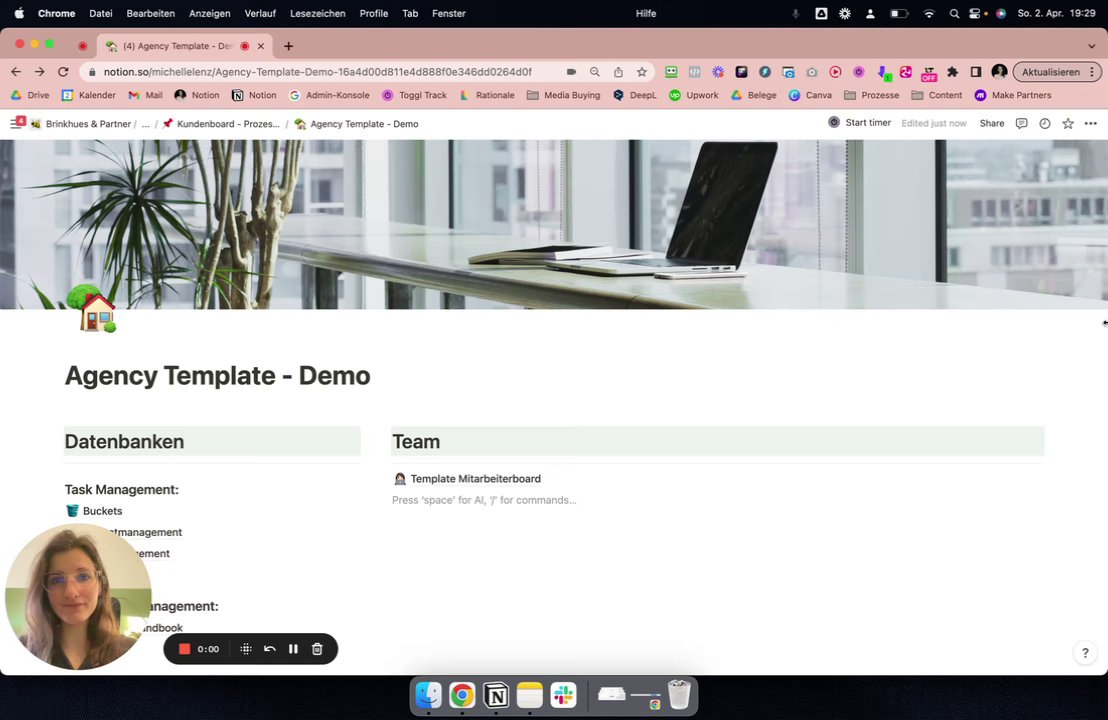
Task: Open Slack from the Dock
Action: click(x=563, y=695)
